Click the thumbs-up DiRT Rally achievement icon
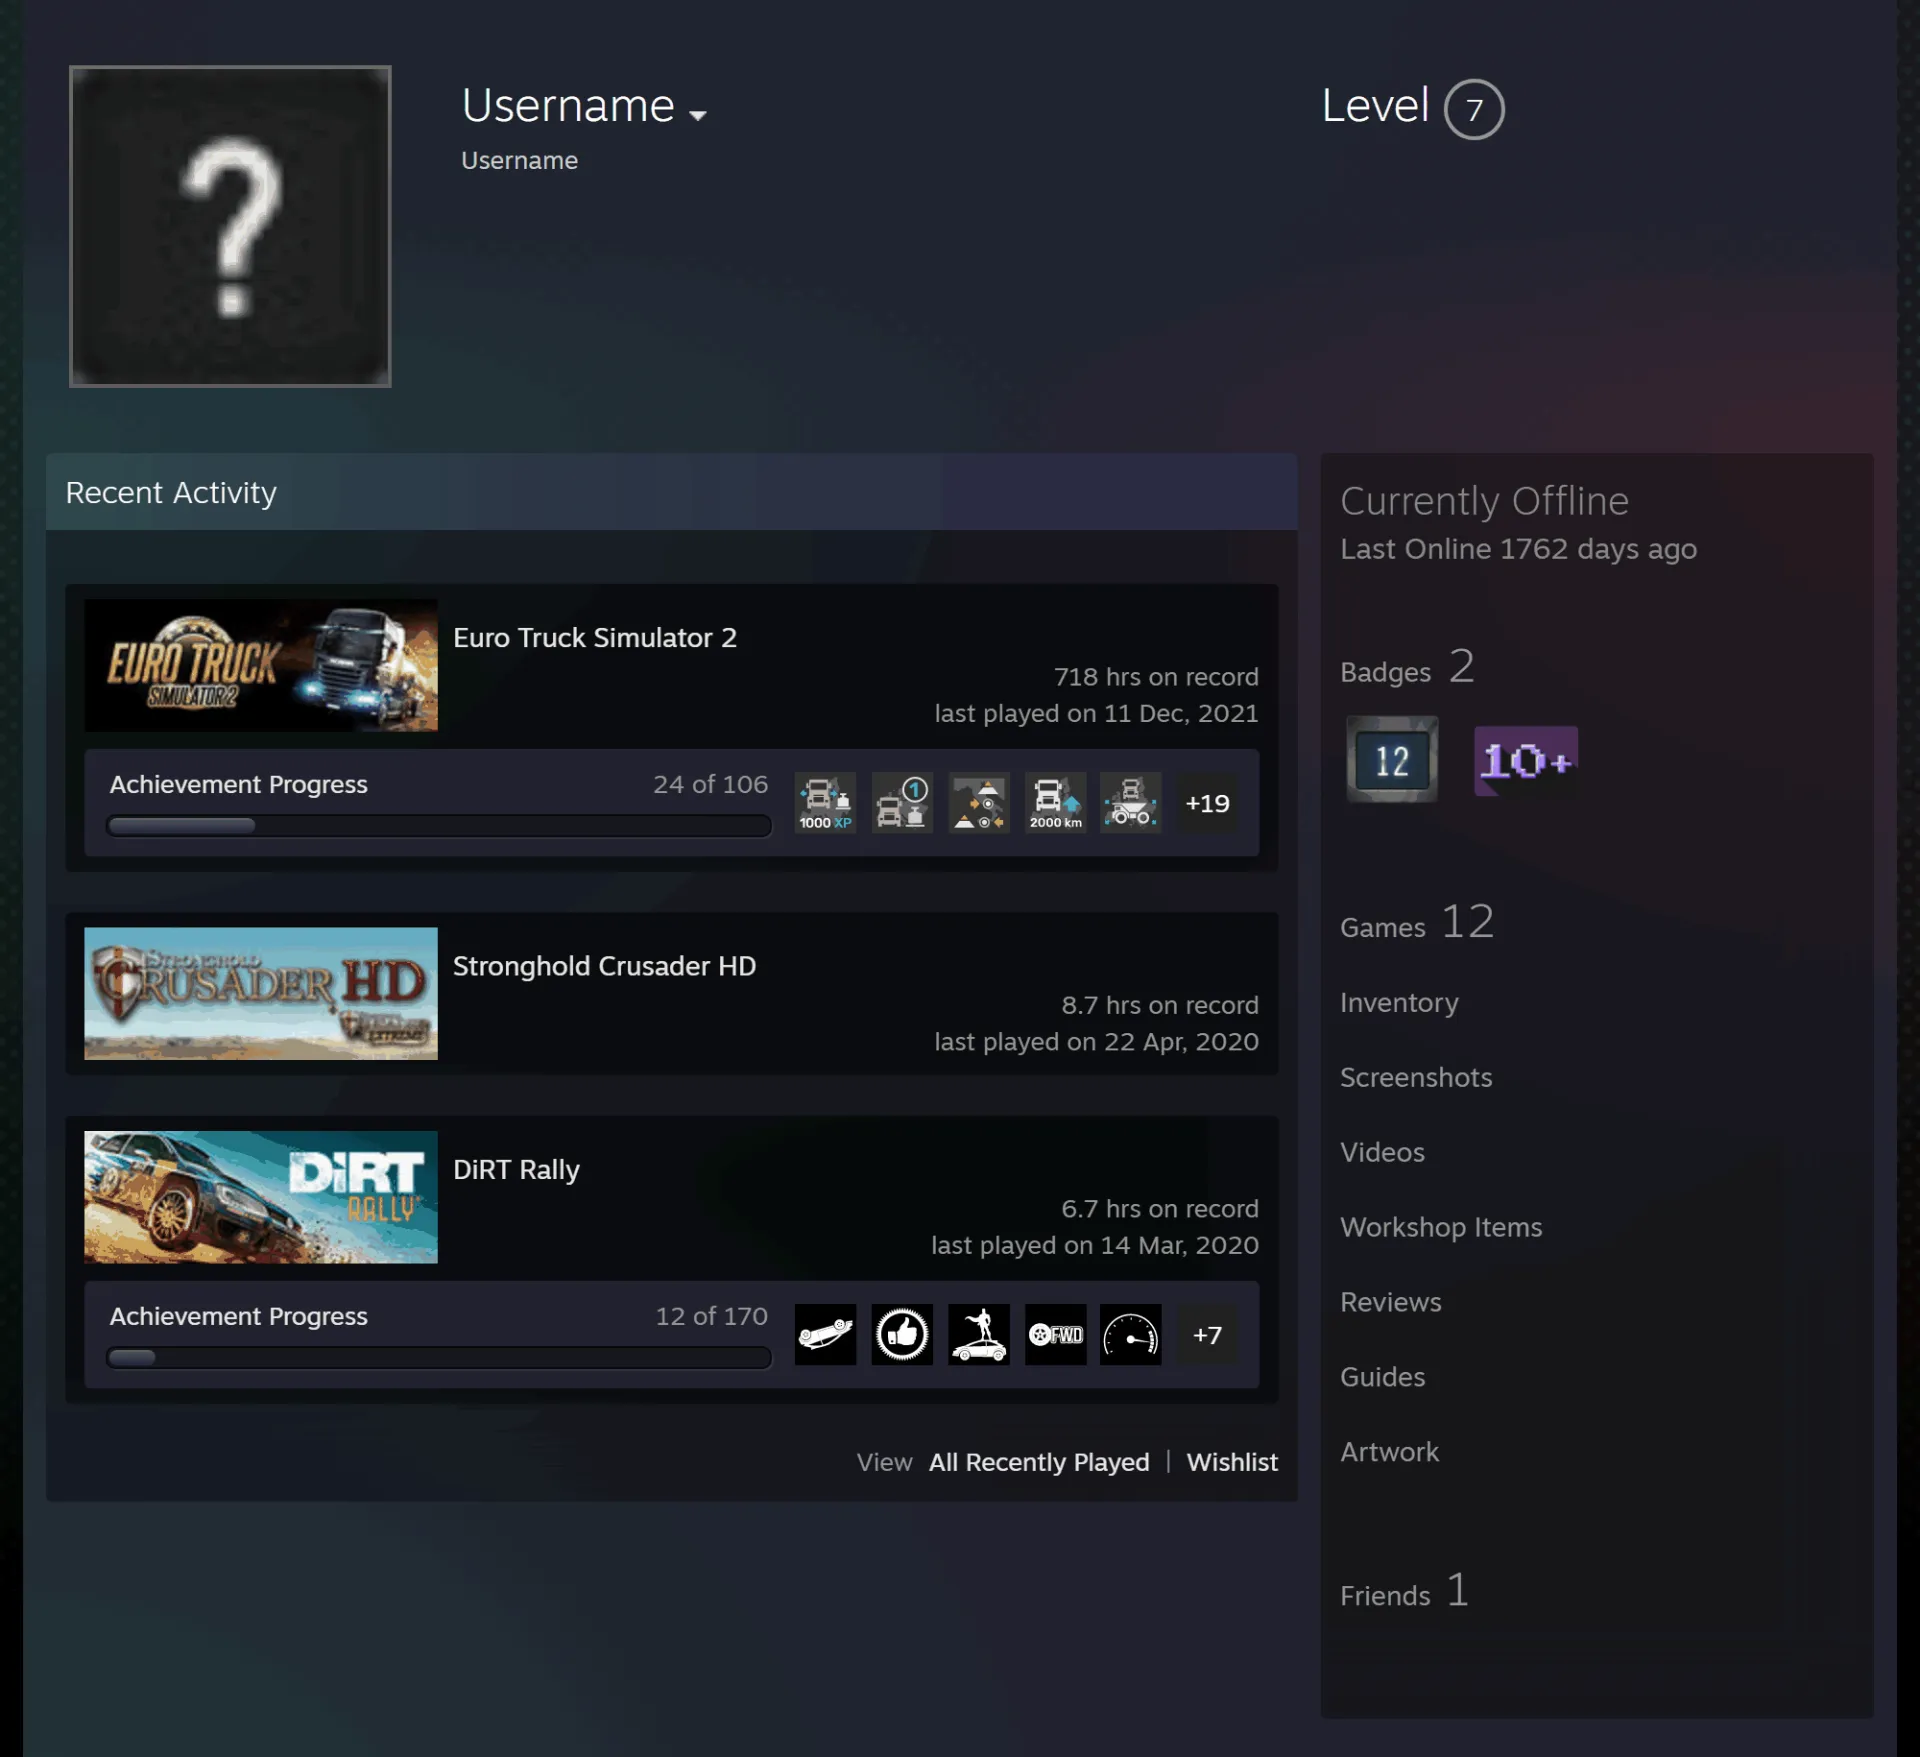Viewport: 1920px width, 1757px height. [902, 1334]
